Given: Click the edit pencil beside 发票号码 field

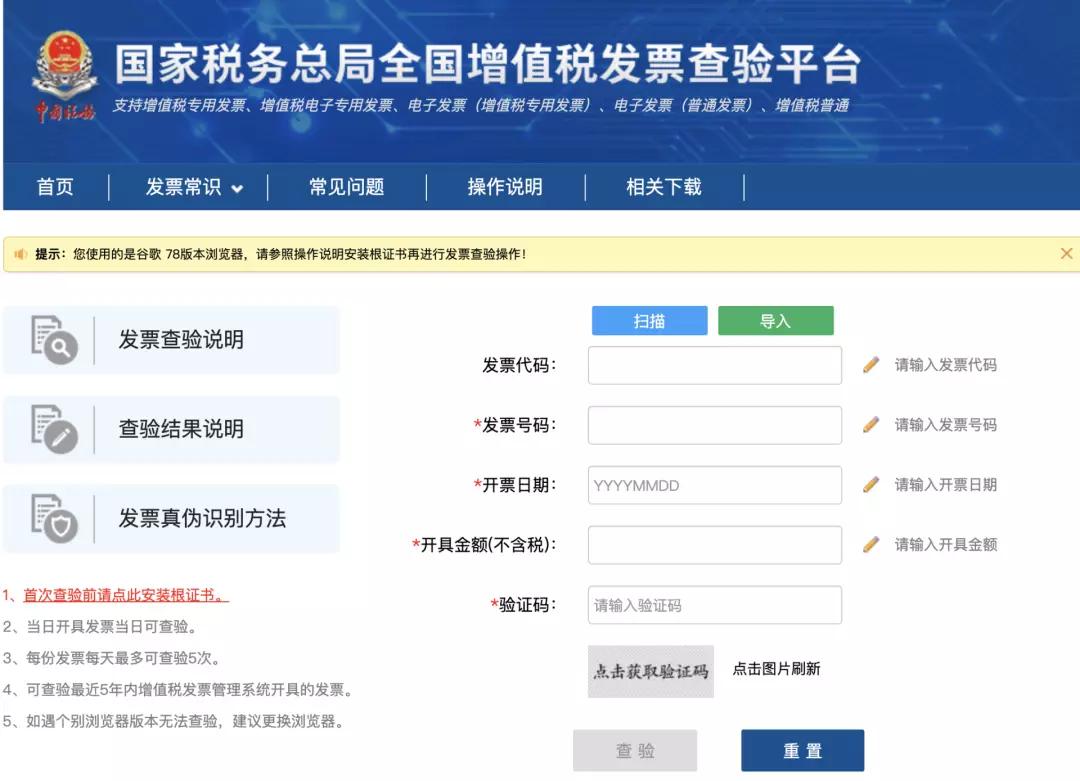Looking at the screenshot, I should pyautogui.click(x=871, y=425).
